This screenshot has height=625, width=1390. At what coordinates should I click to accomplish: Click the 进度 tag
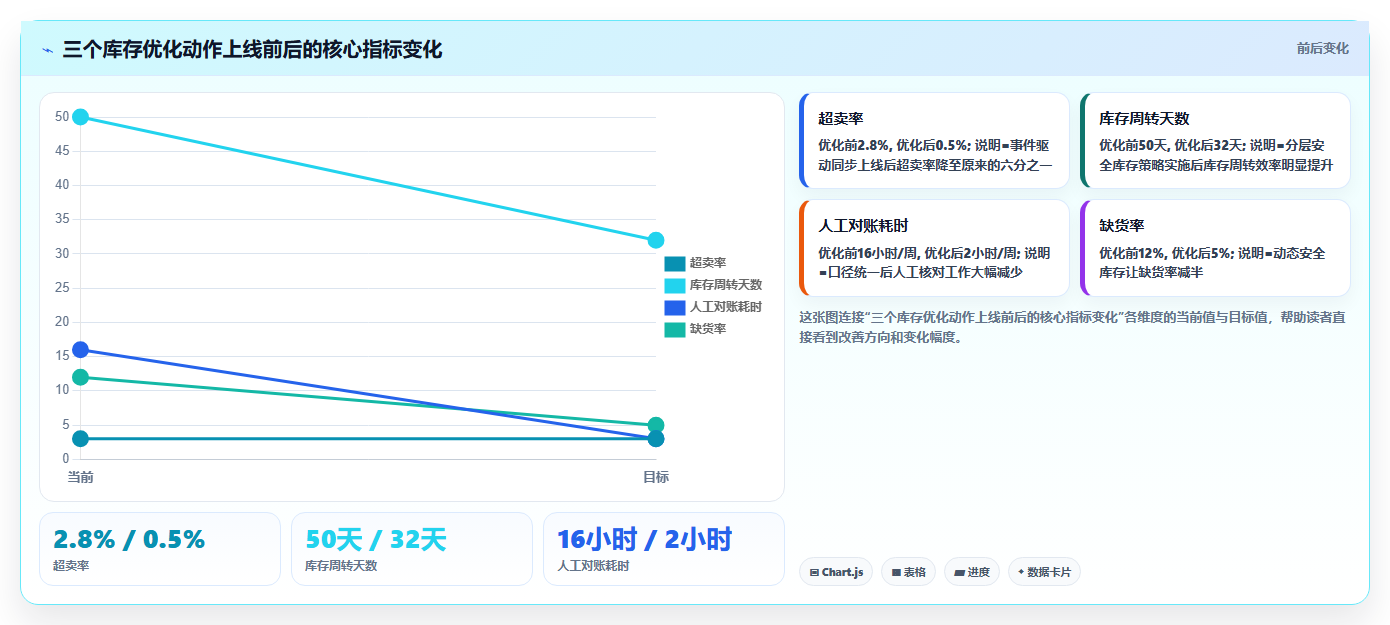coord(972,572)
